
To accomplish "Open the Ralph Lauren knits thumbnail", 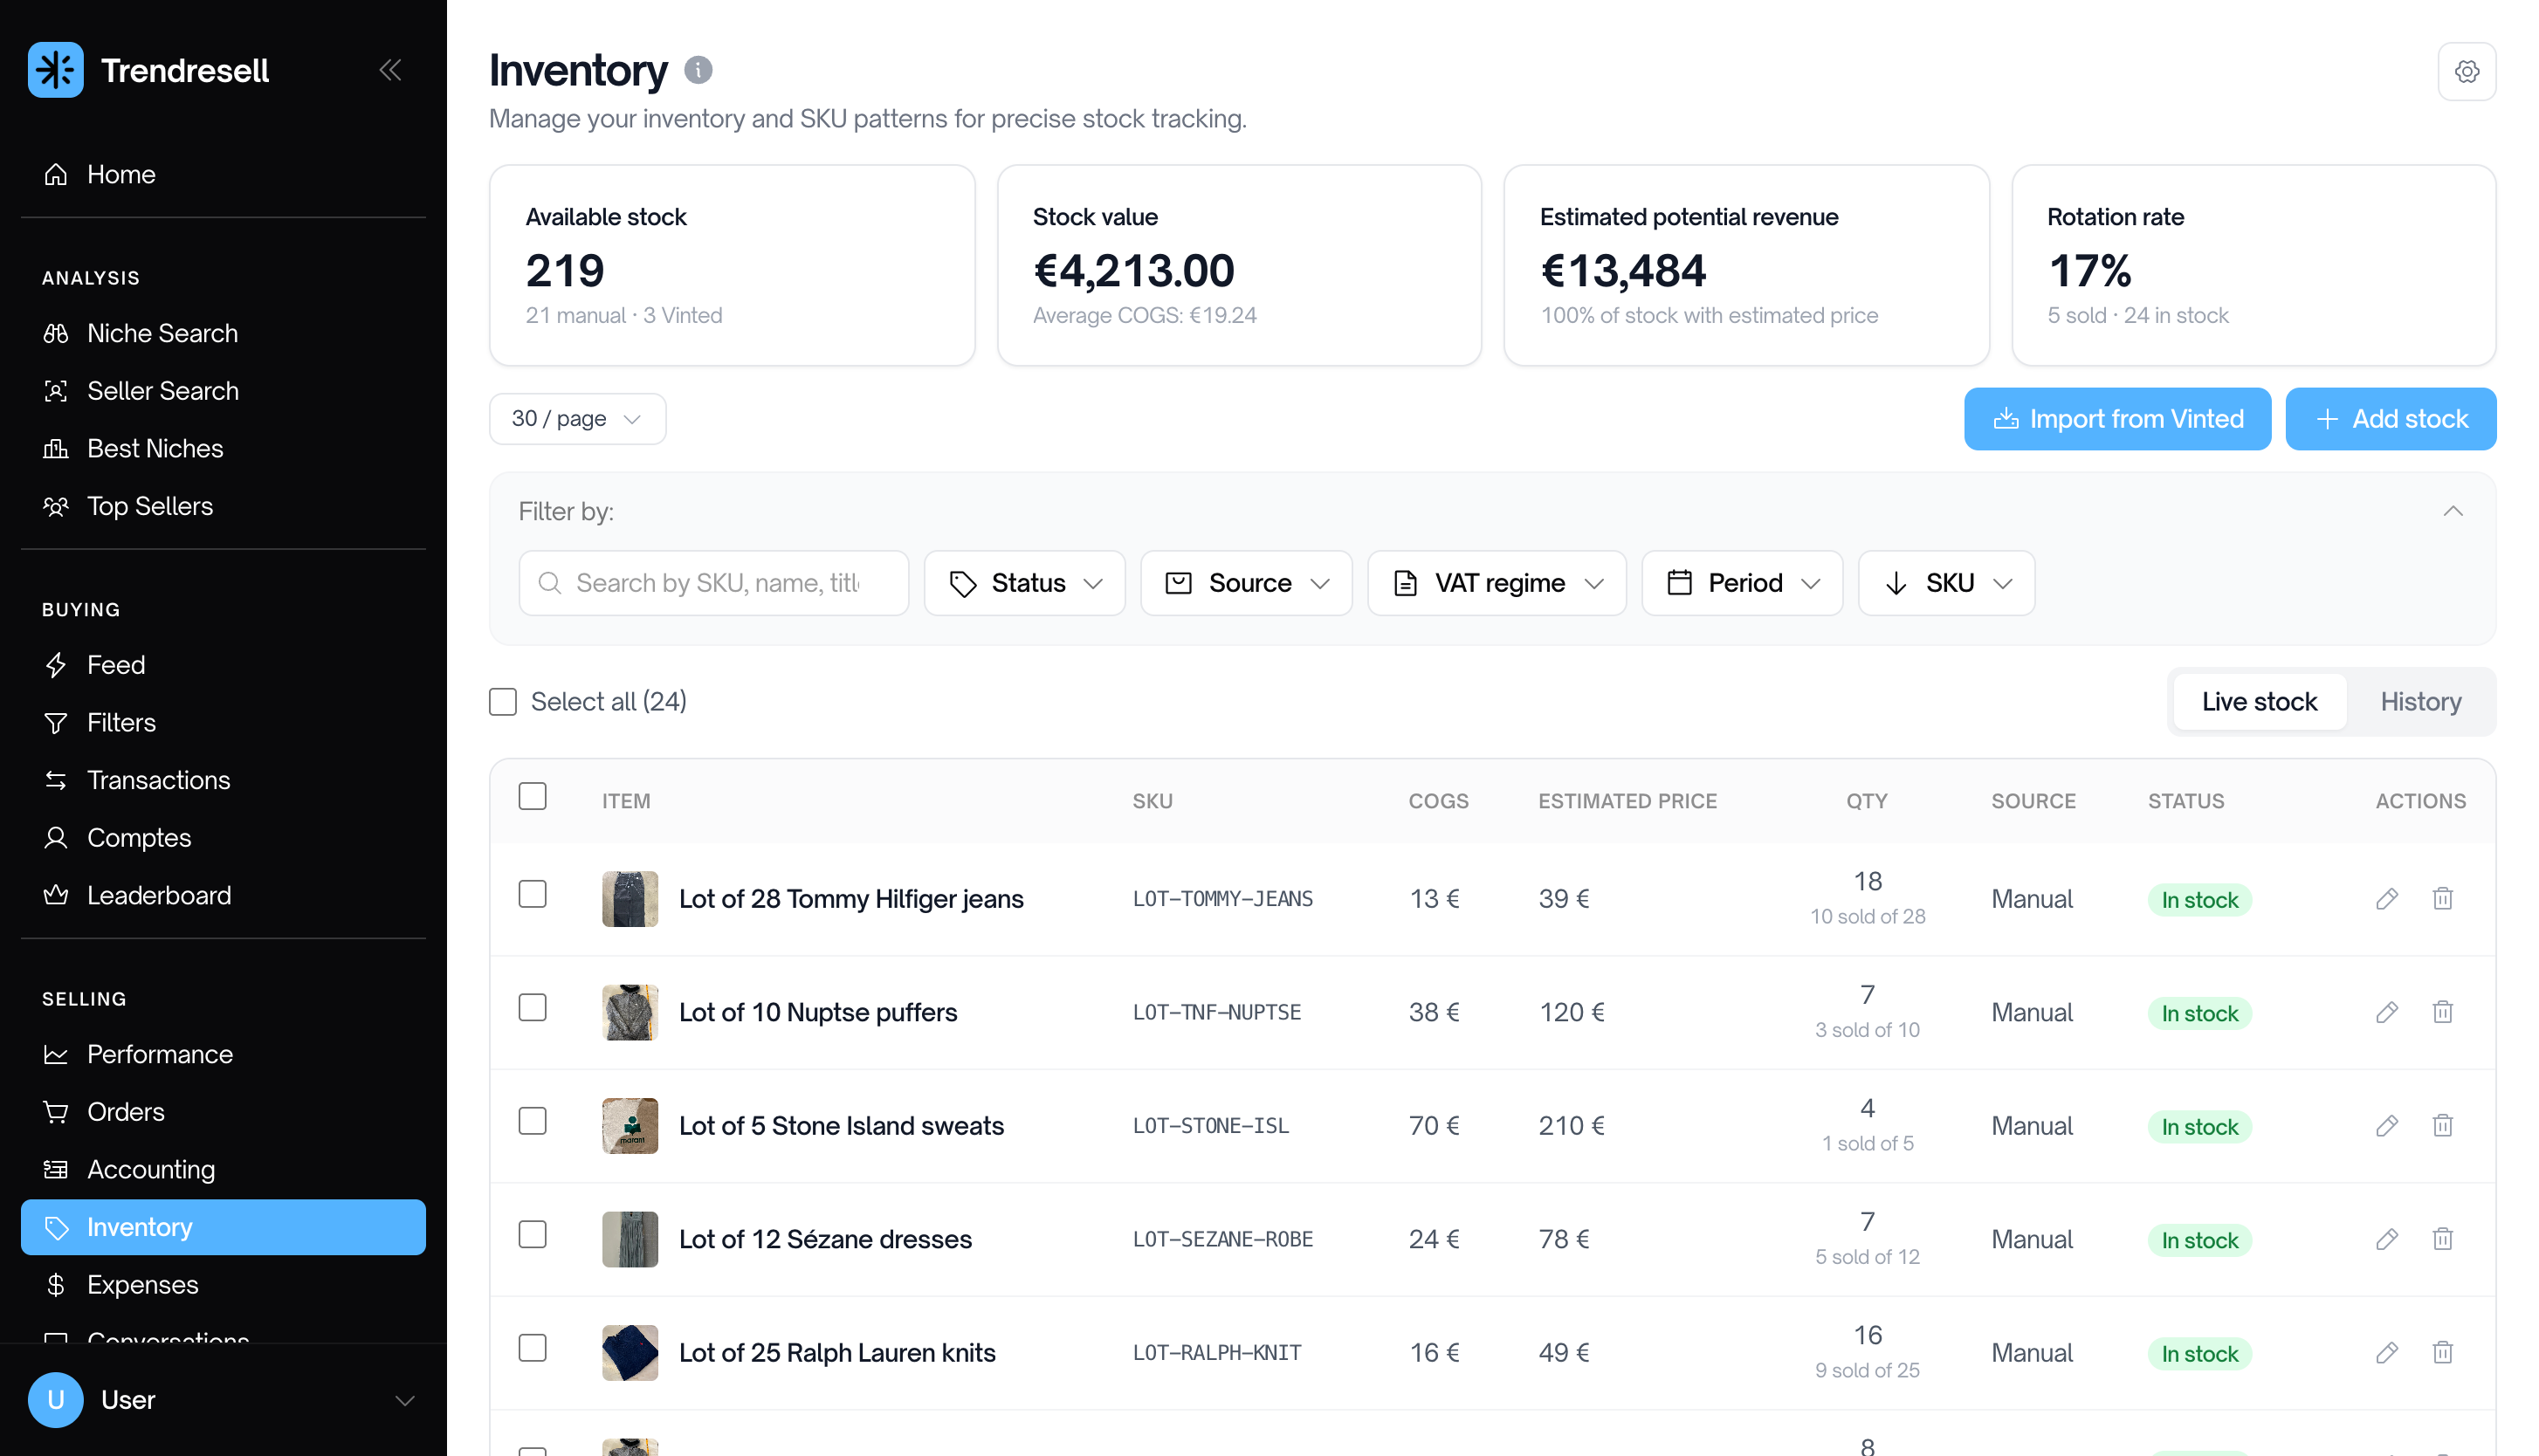I will (x=629, y=1353).
